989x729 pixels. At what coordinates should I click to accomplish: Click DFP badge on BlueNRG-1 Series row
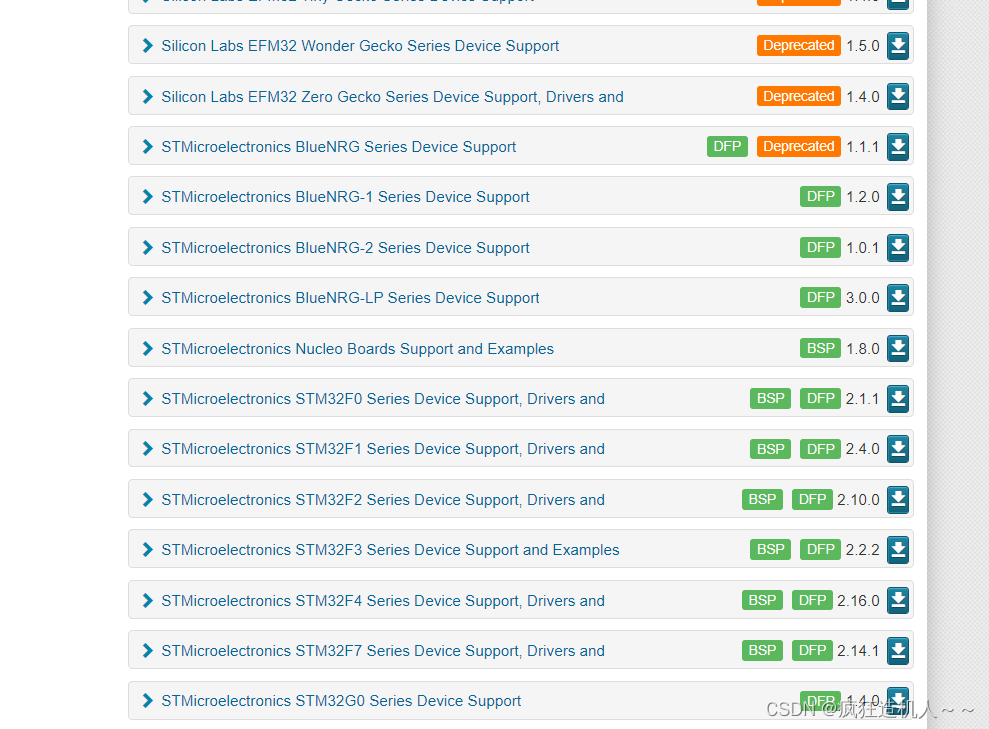821,197
